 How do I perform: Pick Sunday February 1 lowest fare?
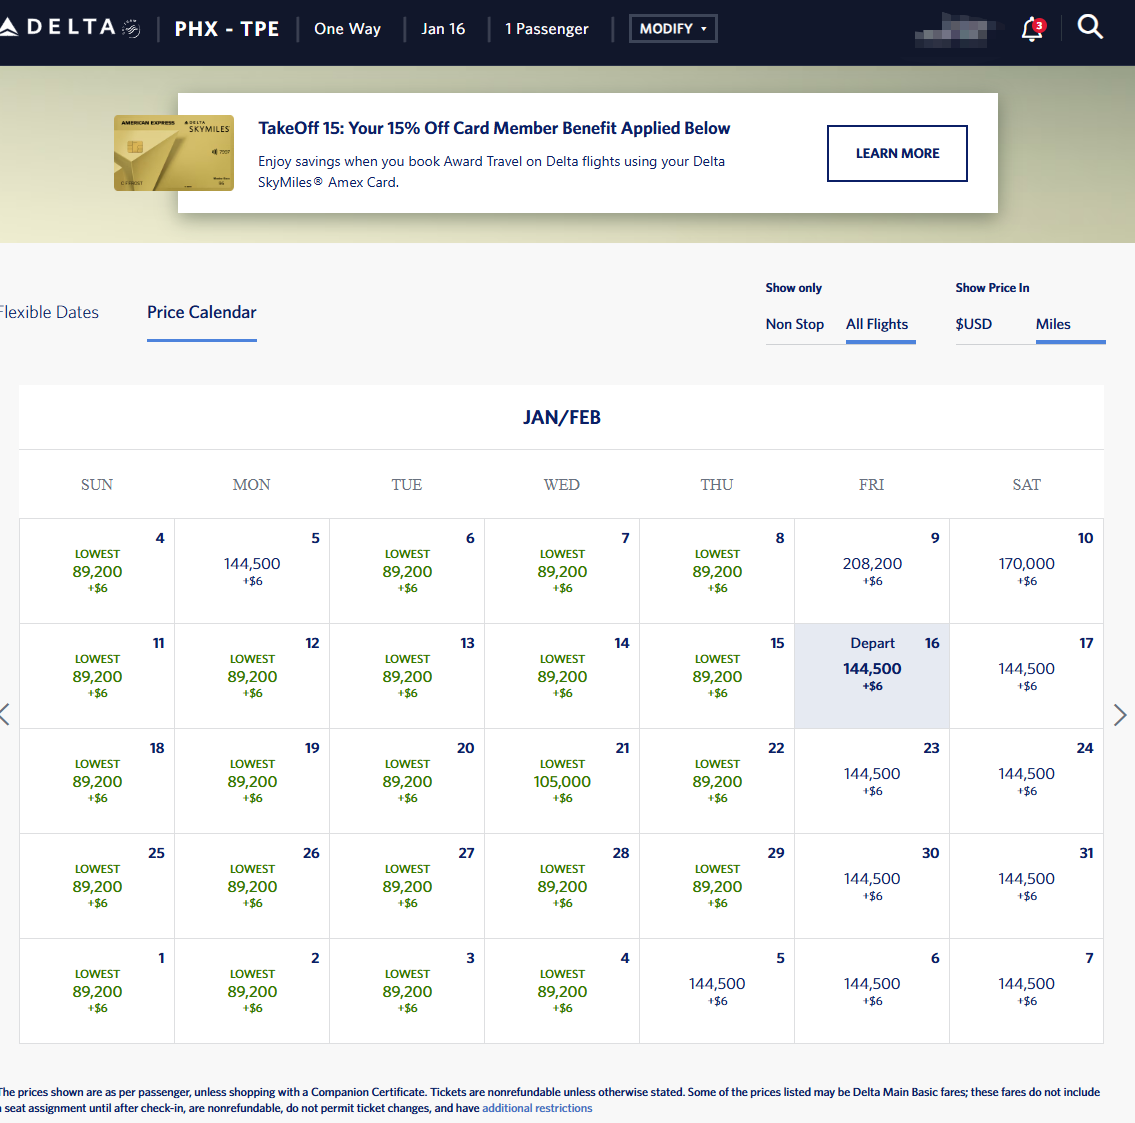pyautogui.click(x=97, y=990)
